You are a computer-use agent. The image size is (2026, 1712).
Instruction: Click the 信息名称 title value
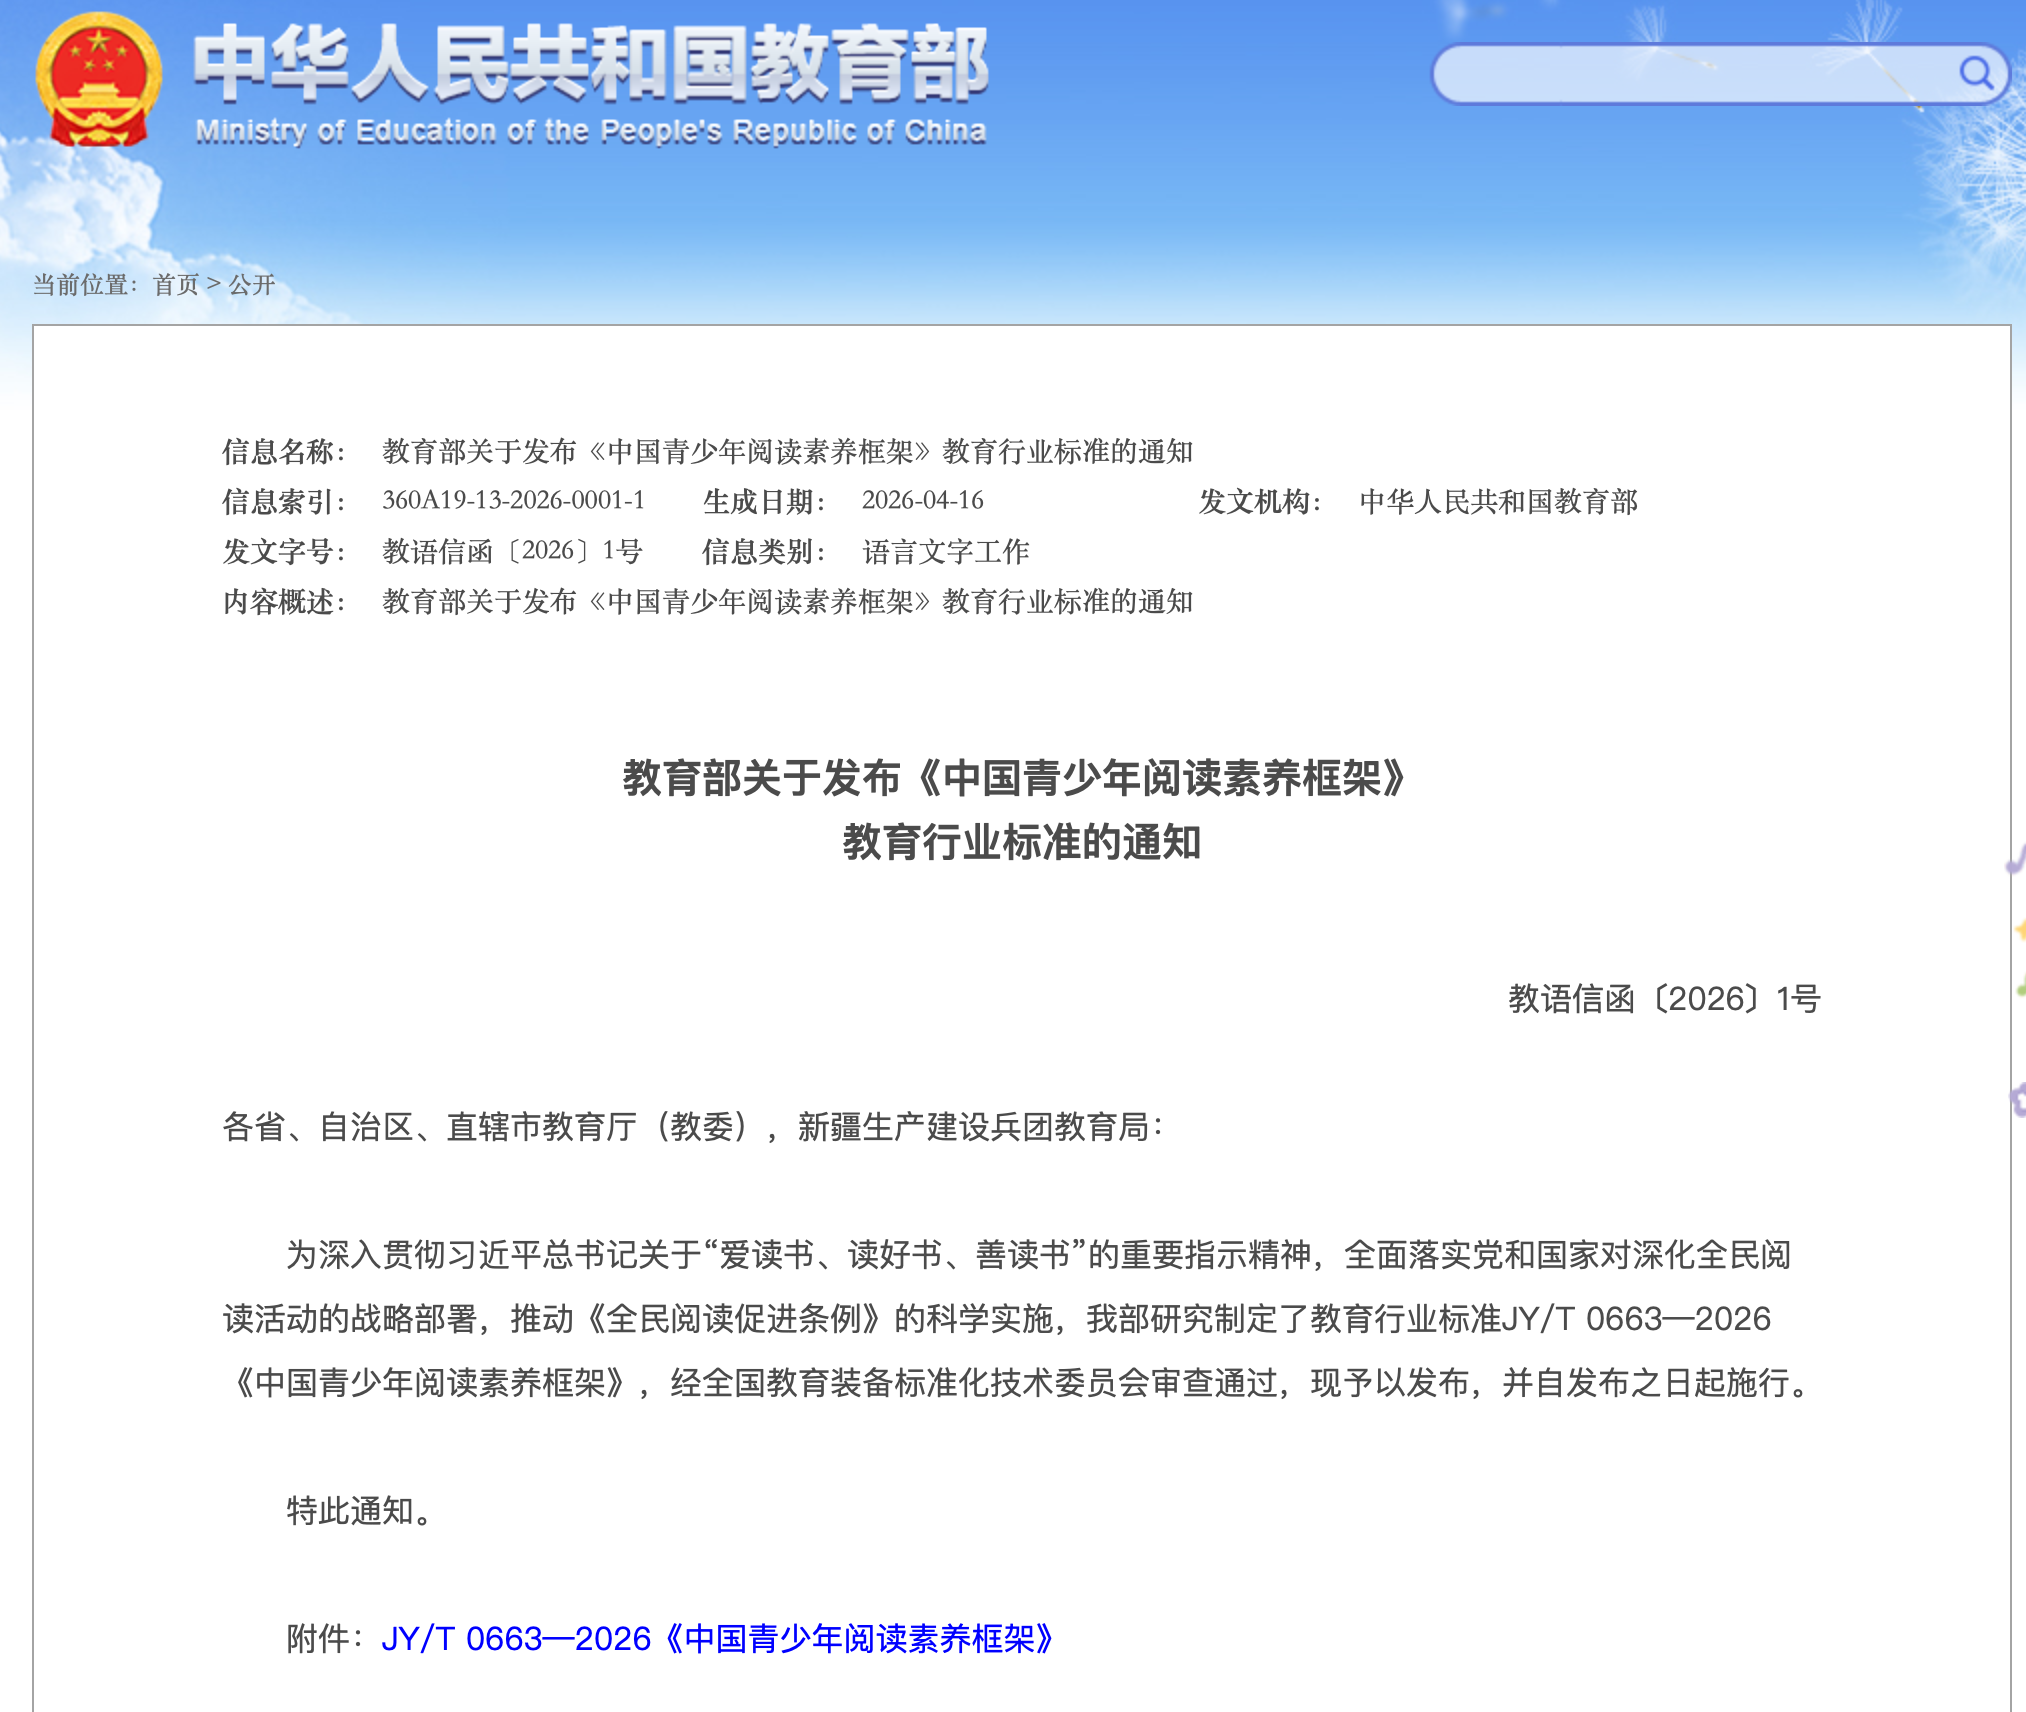tap(787, 452)
